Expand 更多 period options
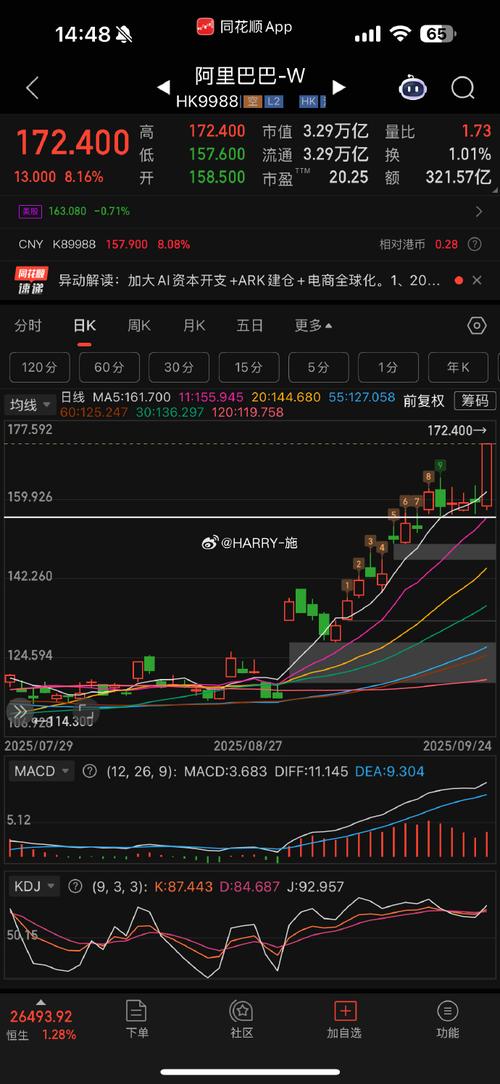Screen dimensions: 500x1084 click(x=313, y=326)
